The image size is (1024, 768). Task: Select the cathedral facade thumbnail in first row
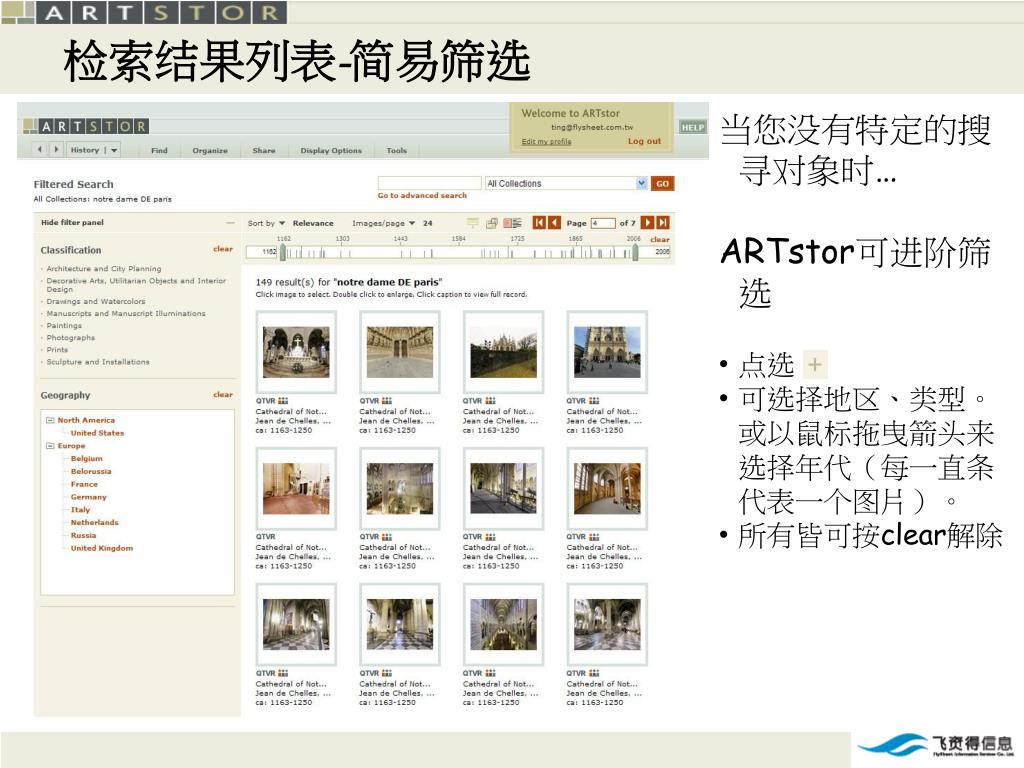pyautogui.click(x=607, y=352)
